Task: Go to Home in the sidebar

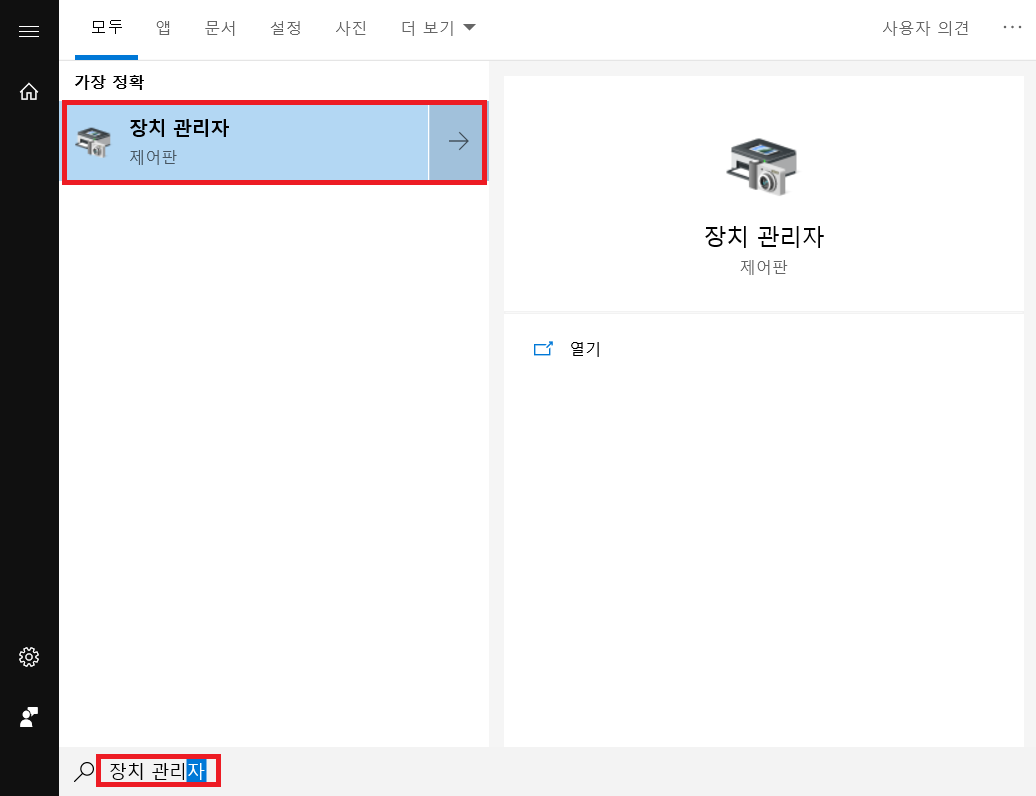Action: pos(28,91)
